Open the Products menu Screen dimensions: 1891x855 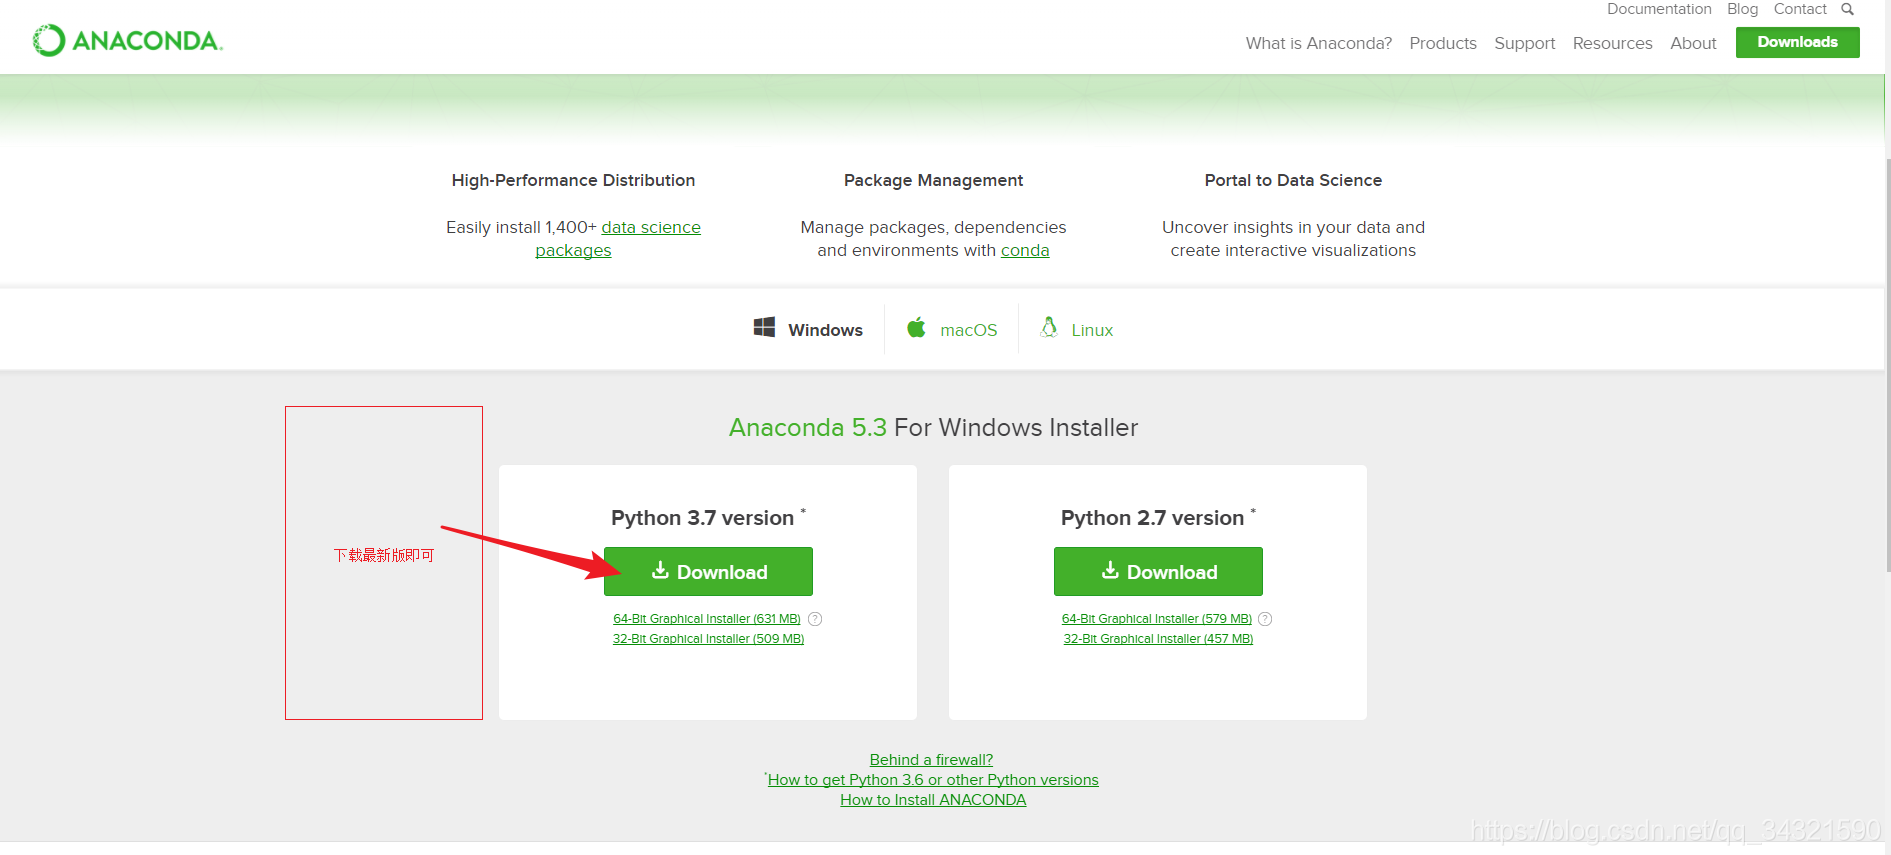point(1443,43)
